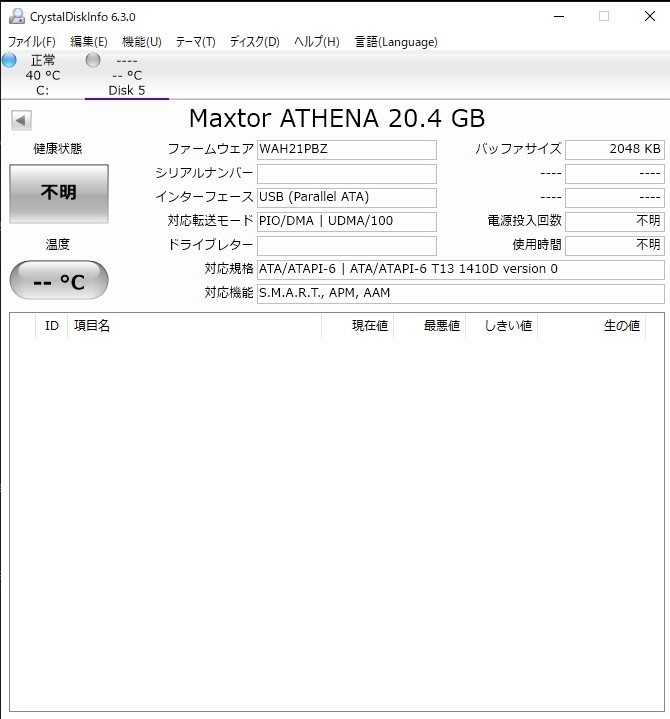Click the 不明 health status button
Image resolution: width=670 pixels, height=719 pixels.
coord(59,194)
